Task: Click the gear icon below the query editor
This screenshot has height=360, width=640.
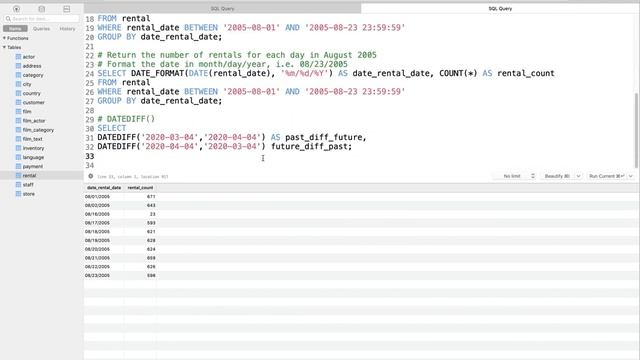Action: [x=91, y=176]
